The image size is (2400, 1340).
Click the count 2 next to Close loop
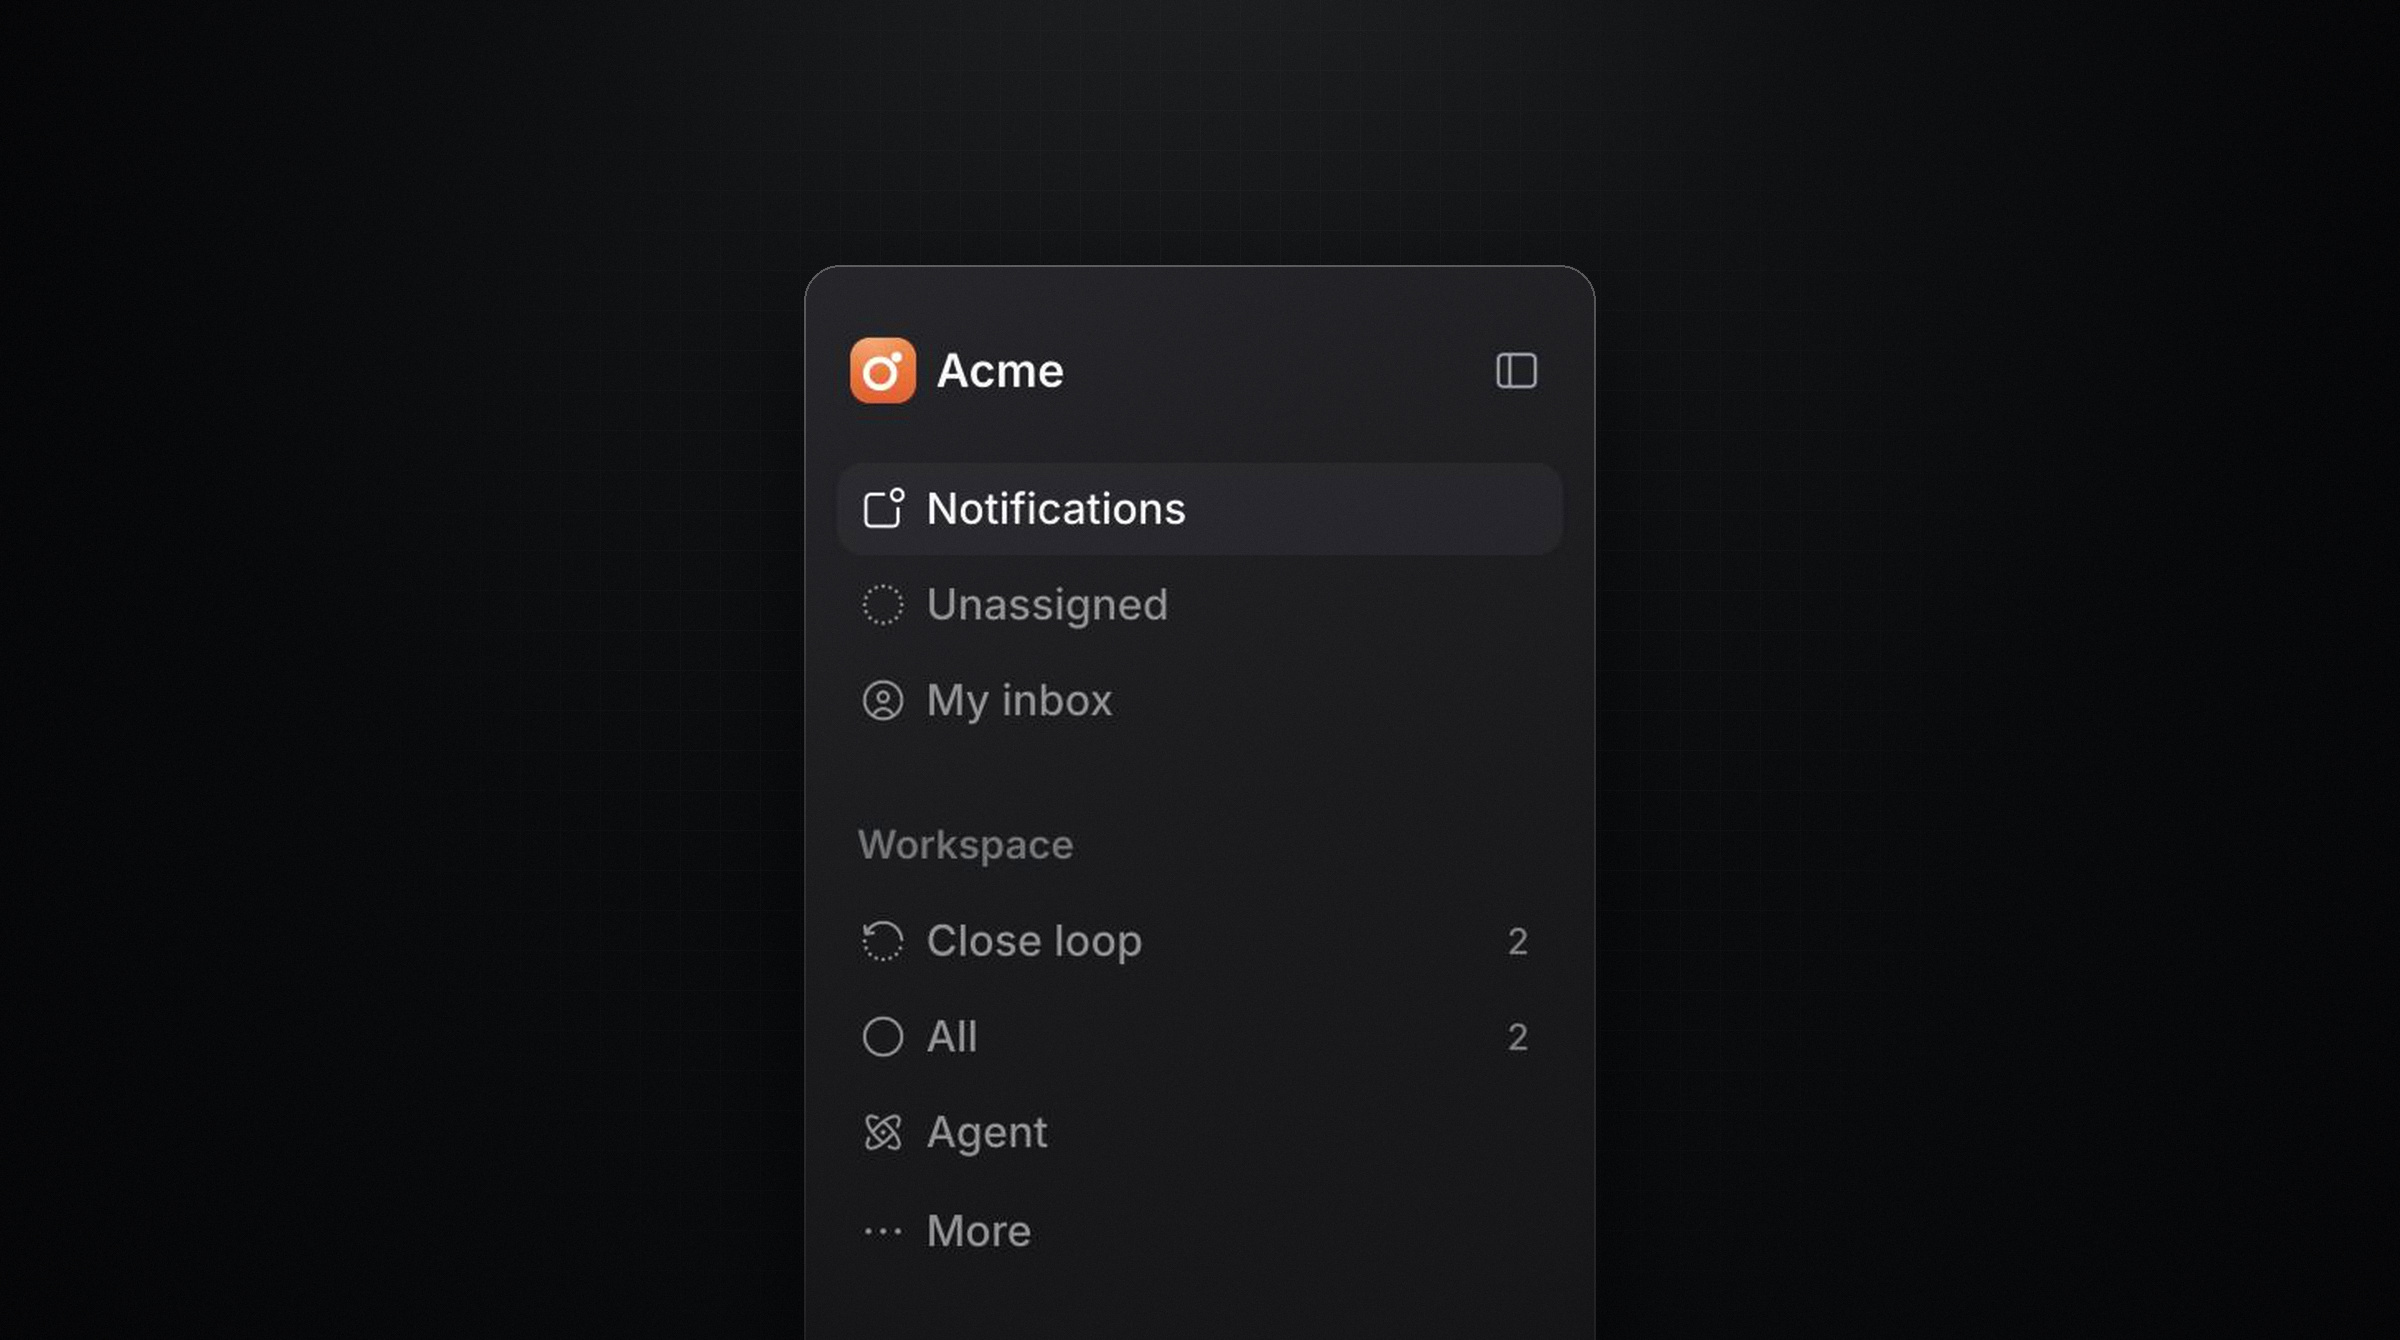tap(1517, 942)
